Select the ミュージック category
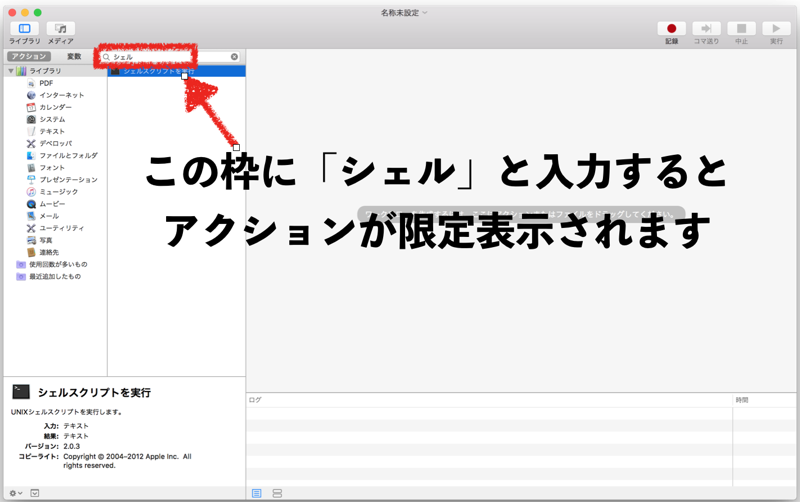This screenshot has height=502, width=800. pyautogui.click(x=59, y=192)
